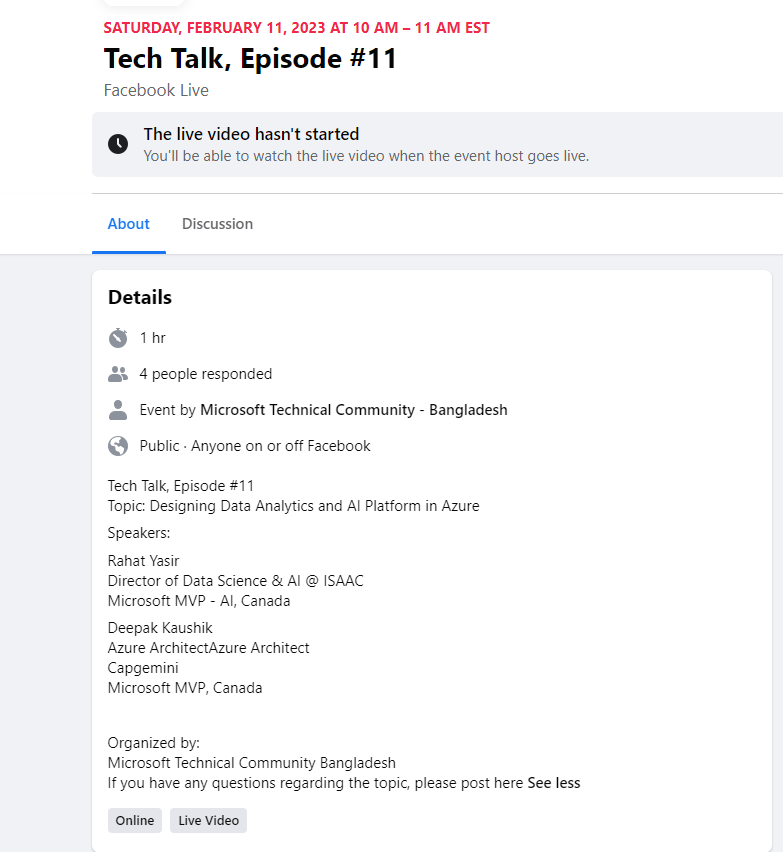
Task: Open Microsoft Technical Community - Bangladesh host link
Action: 353,410
